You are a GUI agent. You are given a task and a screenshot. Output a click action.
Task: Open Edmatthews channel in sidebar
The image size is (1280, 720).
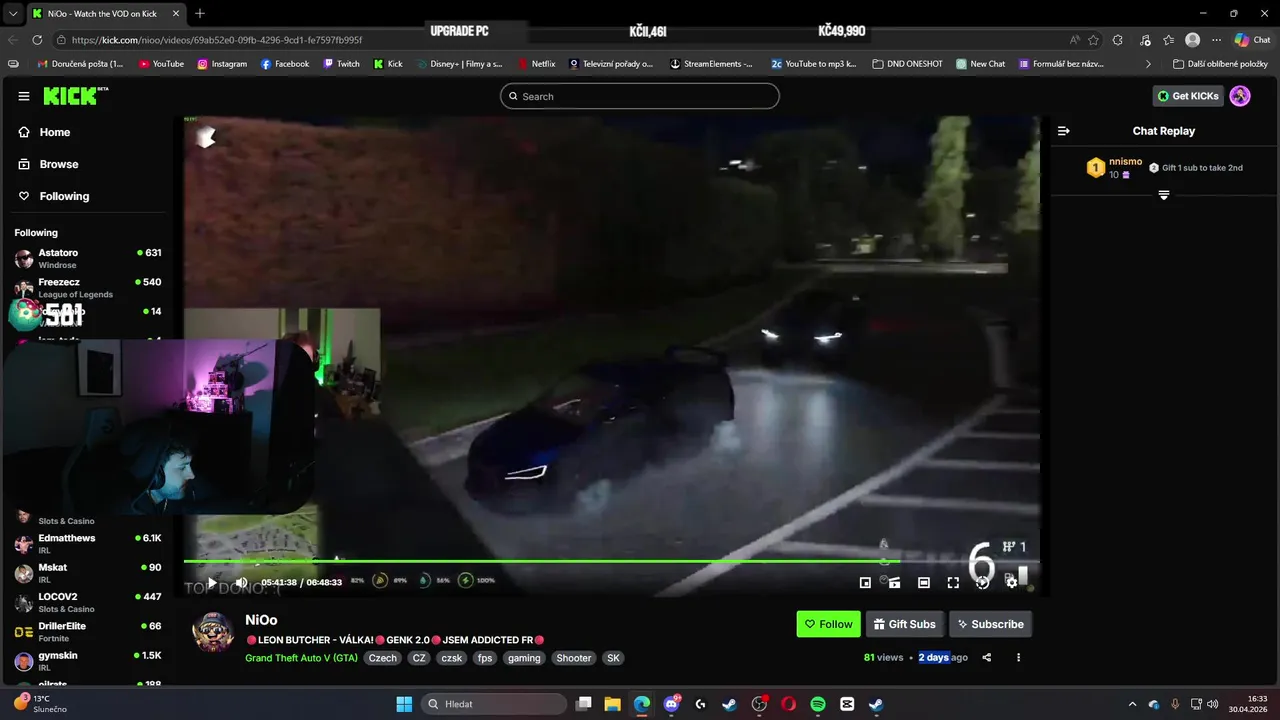click(x=88, y=543)
